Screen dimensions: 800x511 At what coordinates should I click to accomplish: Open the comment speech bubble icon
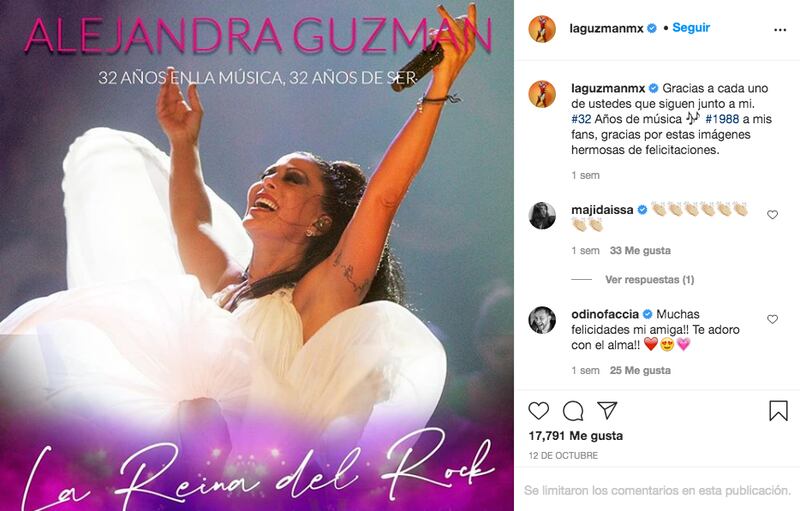pyautogui.click(x=573, y=411)
